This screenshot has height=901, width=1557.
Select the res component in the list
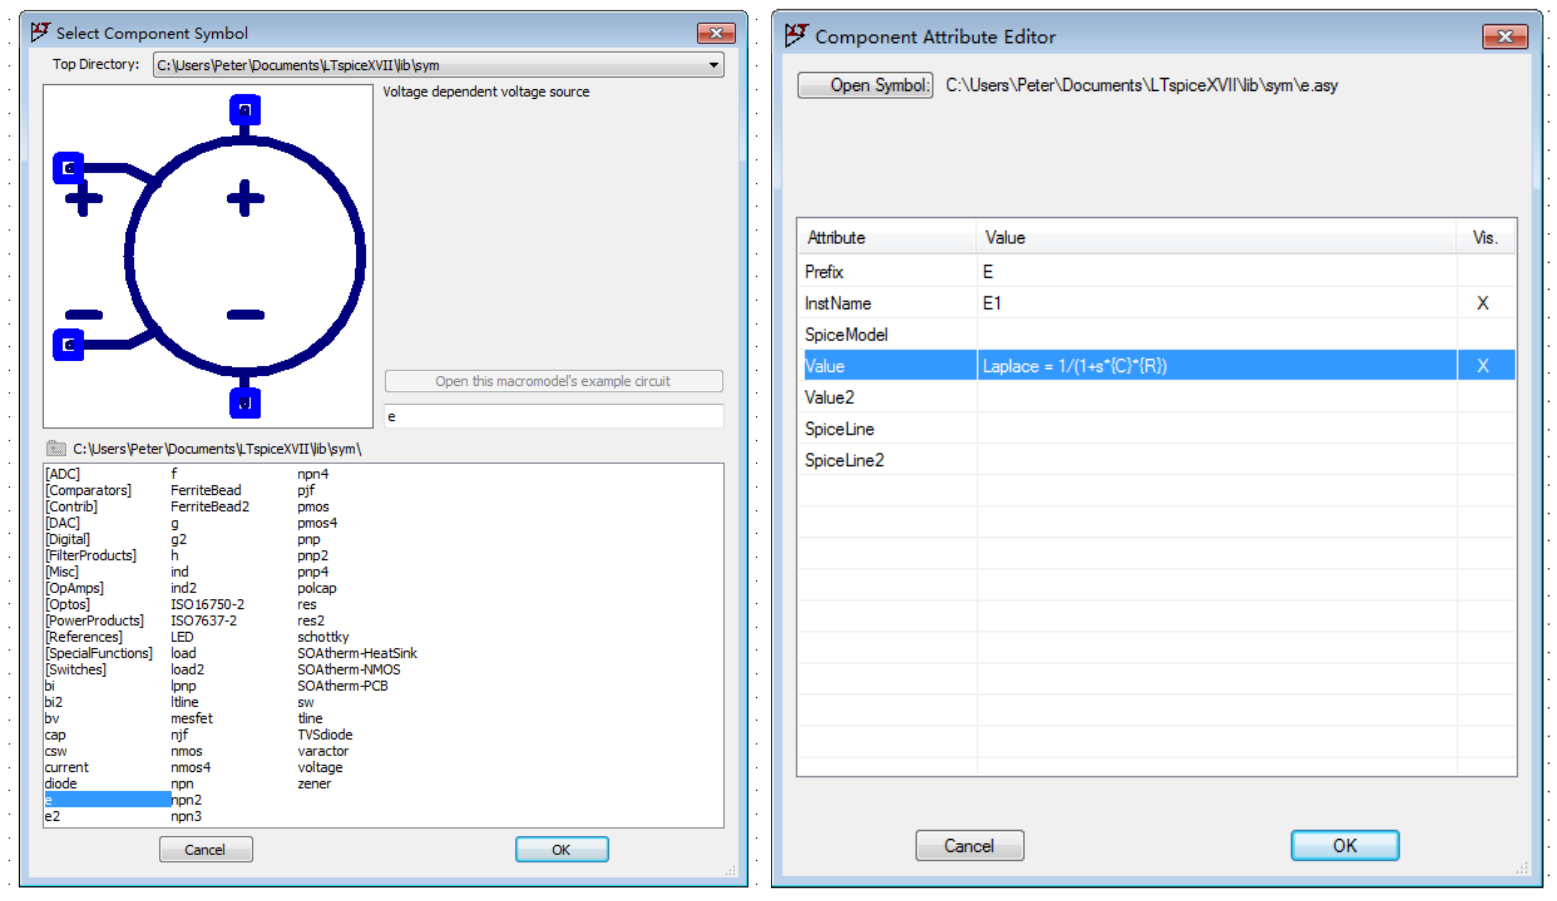point(307,604)
